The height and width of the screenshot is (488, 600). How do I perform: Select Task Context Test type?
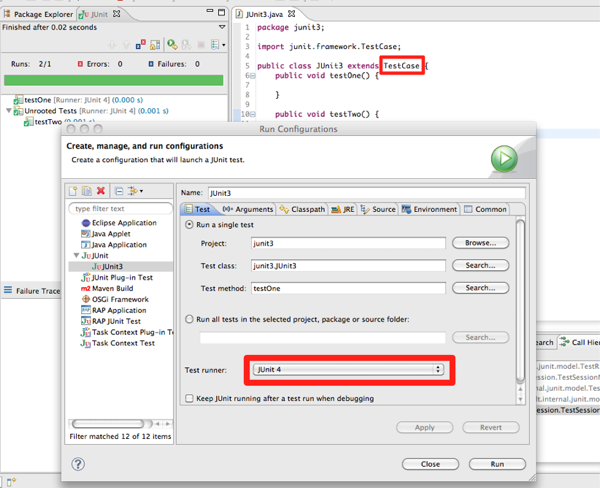point(117,343)
